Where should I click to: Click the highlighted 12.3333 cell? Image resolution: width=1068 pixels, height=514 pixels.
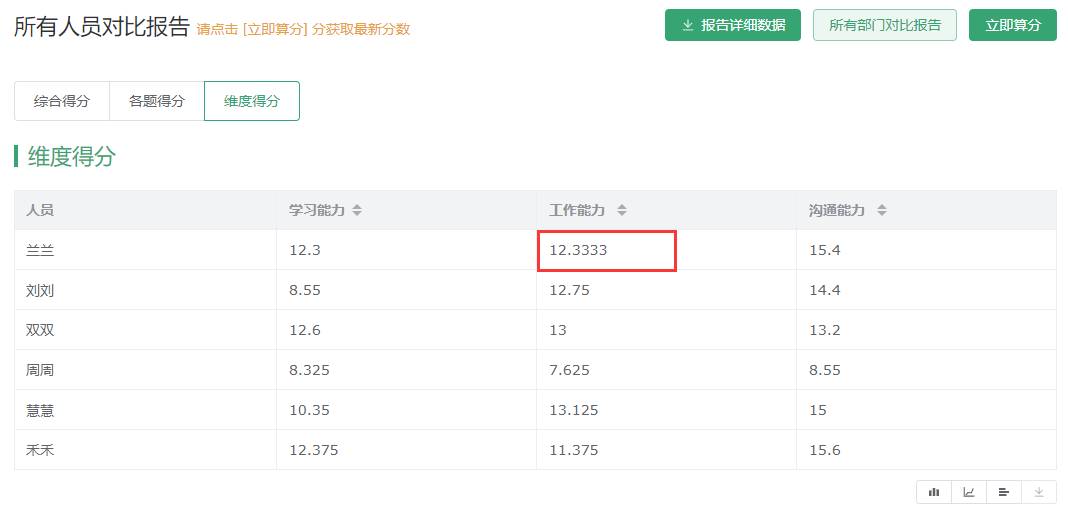[x=606, y=251]
